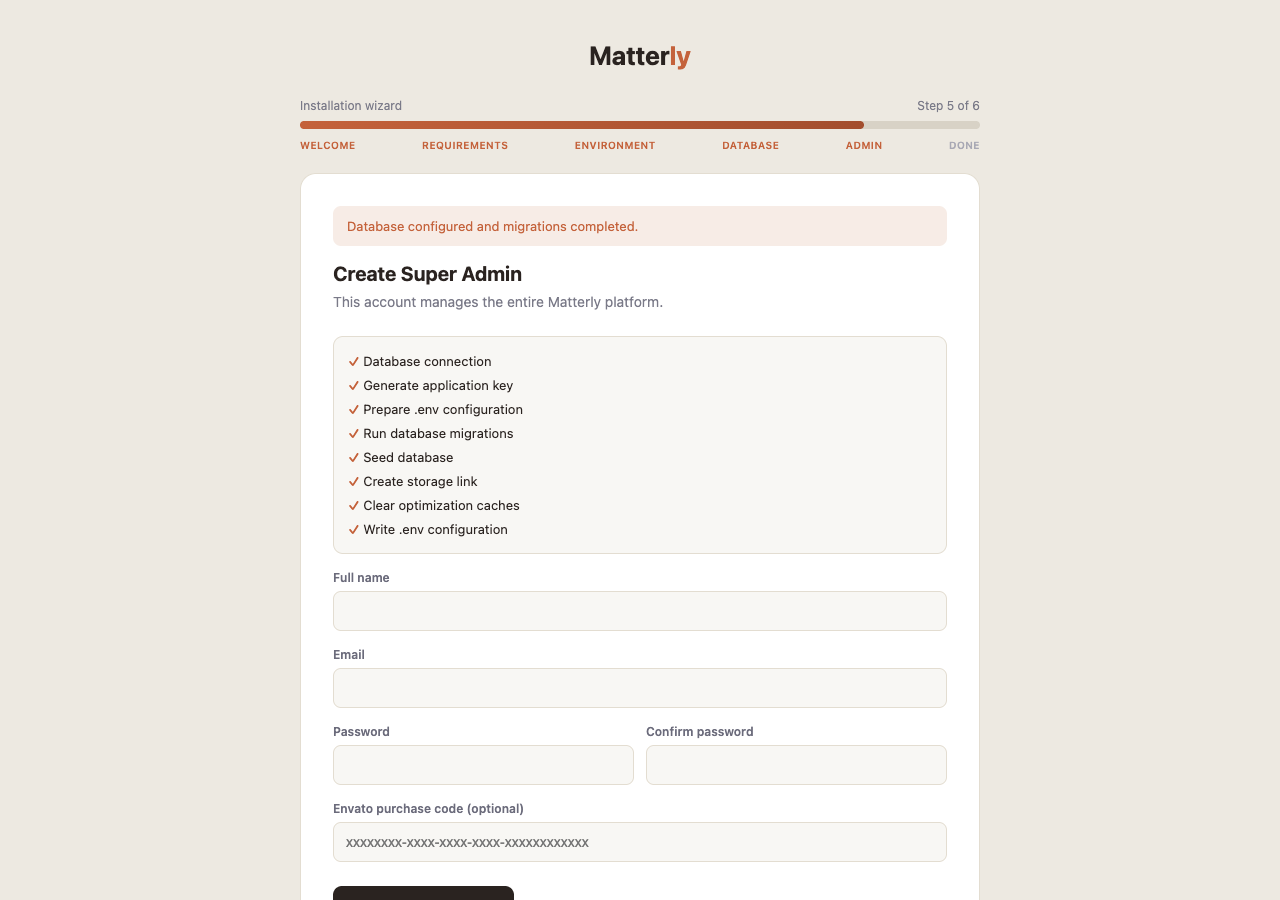The height and width of the screenshot is (900, 1280).
Task: Open the Database step label
Action: coord(750,146)
